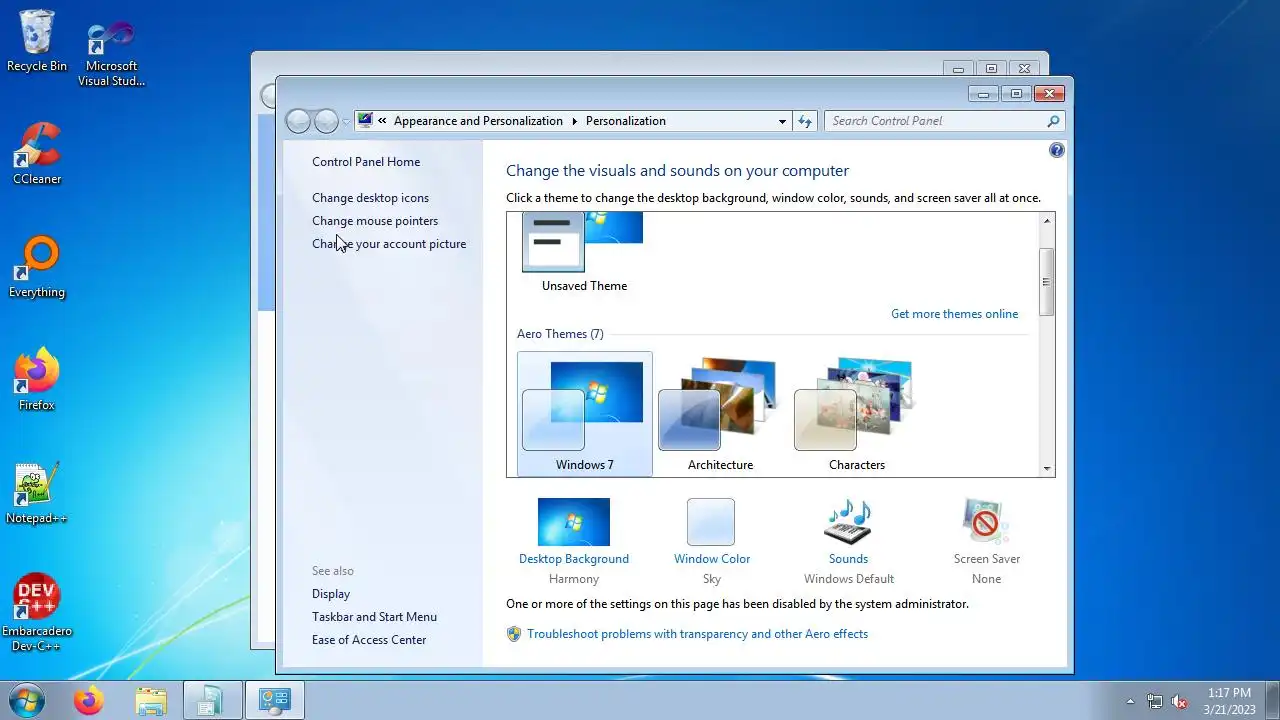
Task: Close the background window behind Personalization
Action: click(x=1024, y=69)
